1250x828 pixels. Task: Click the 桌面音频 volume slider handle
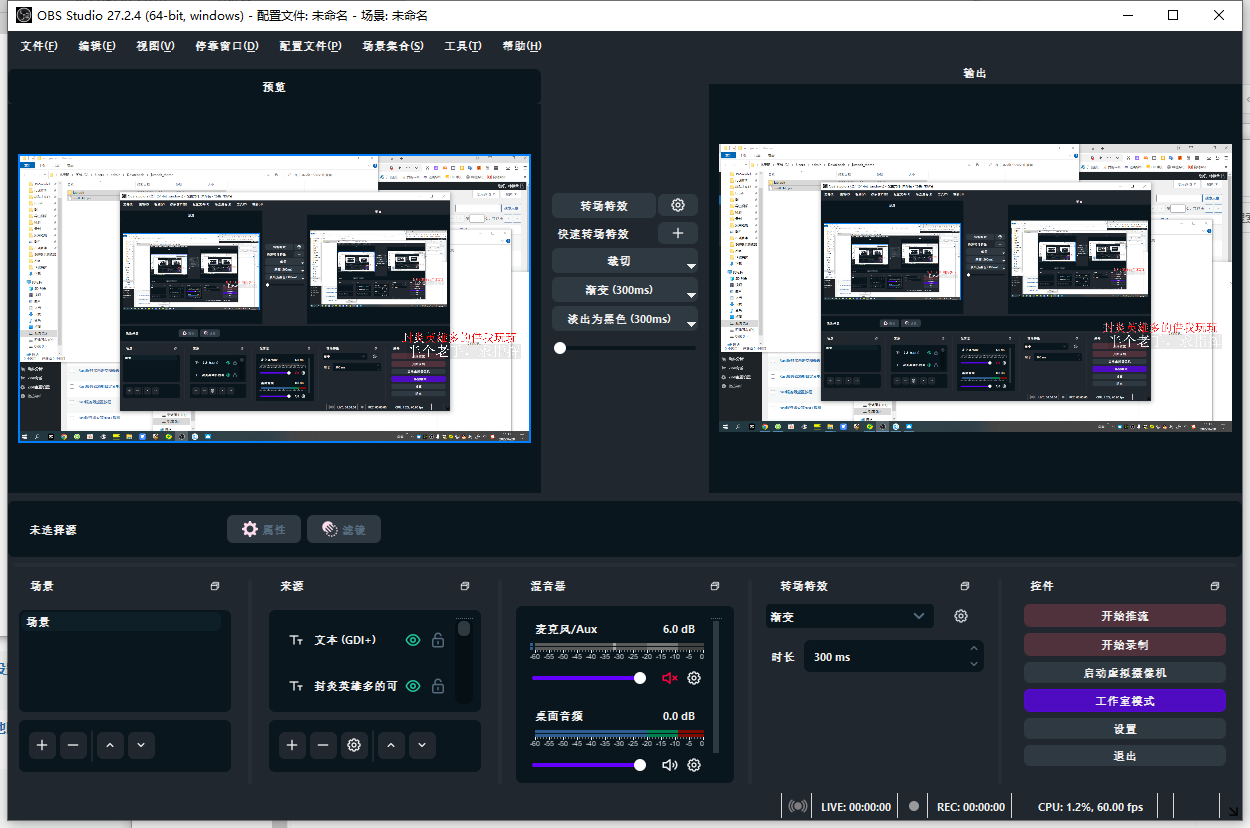[640, 765]
